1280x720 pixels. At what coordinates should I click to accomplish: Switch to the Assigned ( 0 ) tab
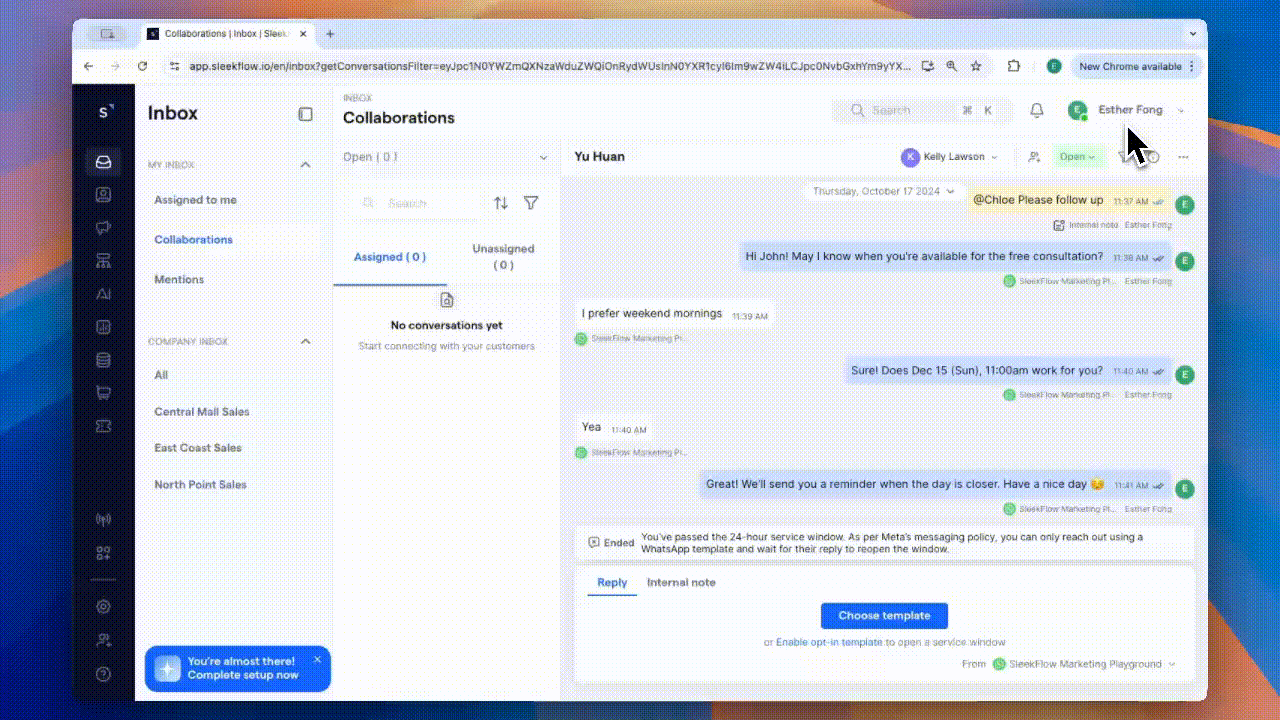click(390, 257)
